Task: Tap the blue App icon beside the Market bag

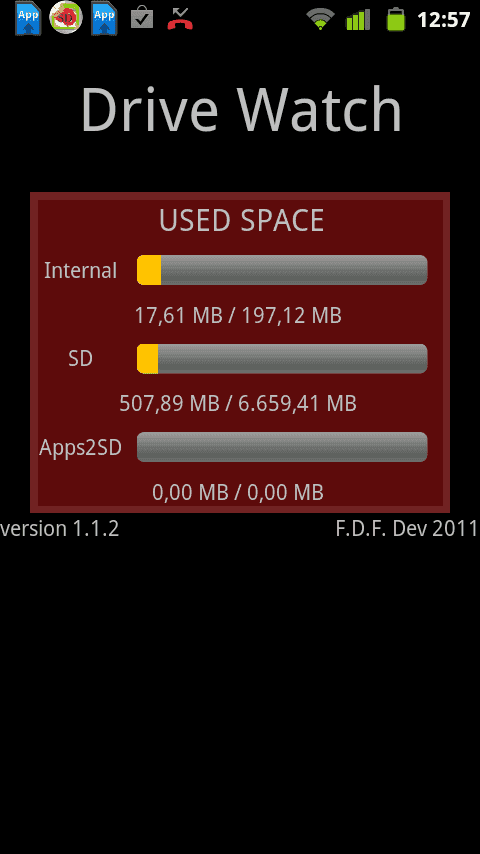Action: click(x=104, y=19)
